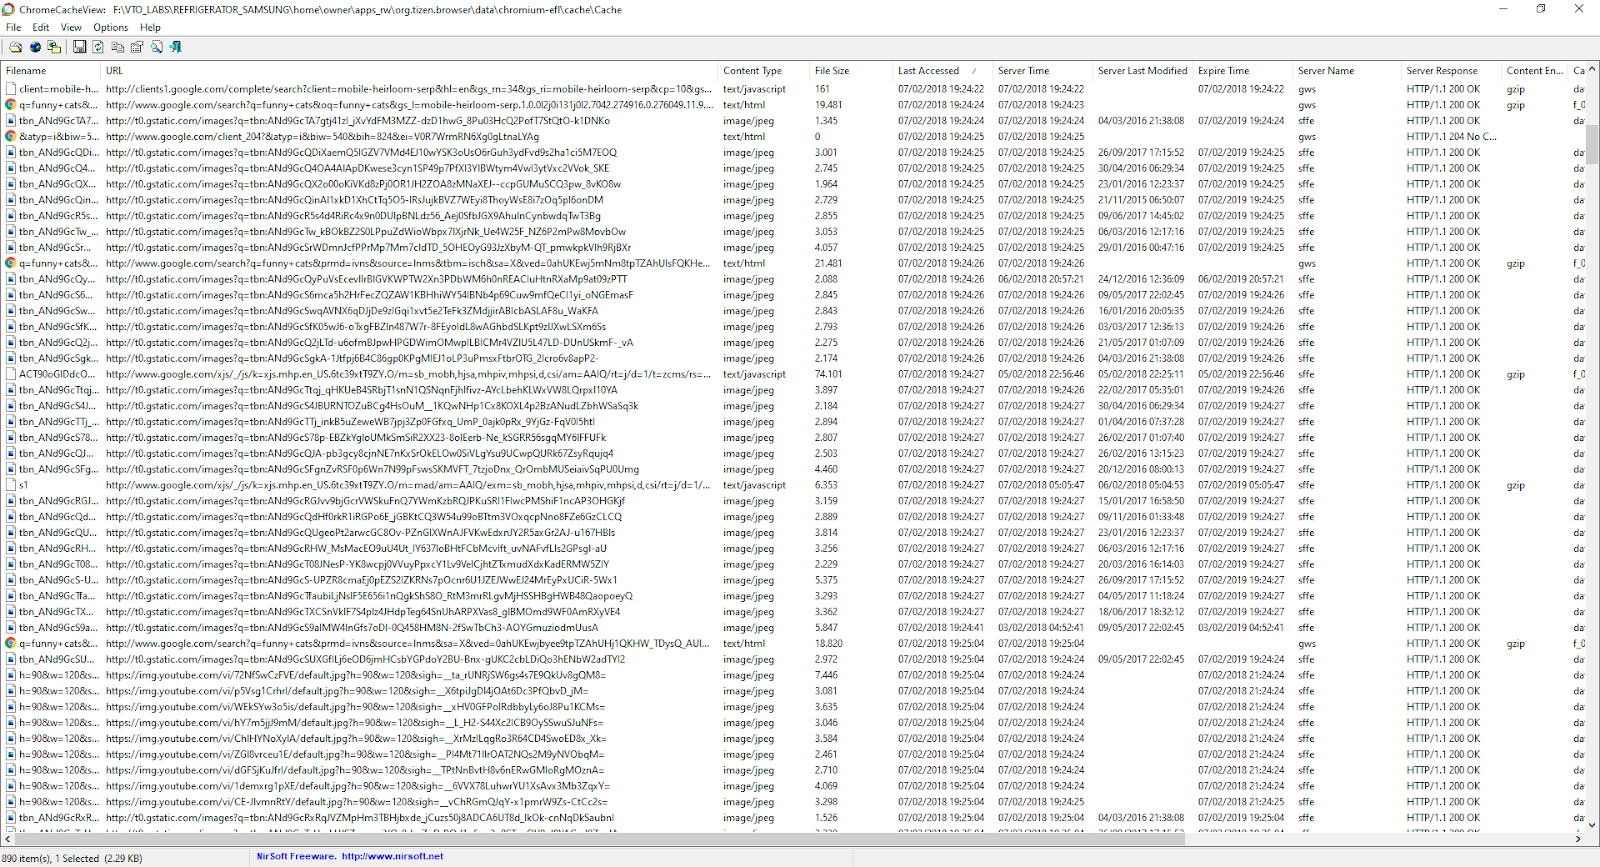Sort by the Server Name column header
Viewport: 1600px width, 867px height.
pyautogui.click(x=1346, y=71)
